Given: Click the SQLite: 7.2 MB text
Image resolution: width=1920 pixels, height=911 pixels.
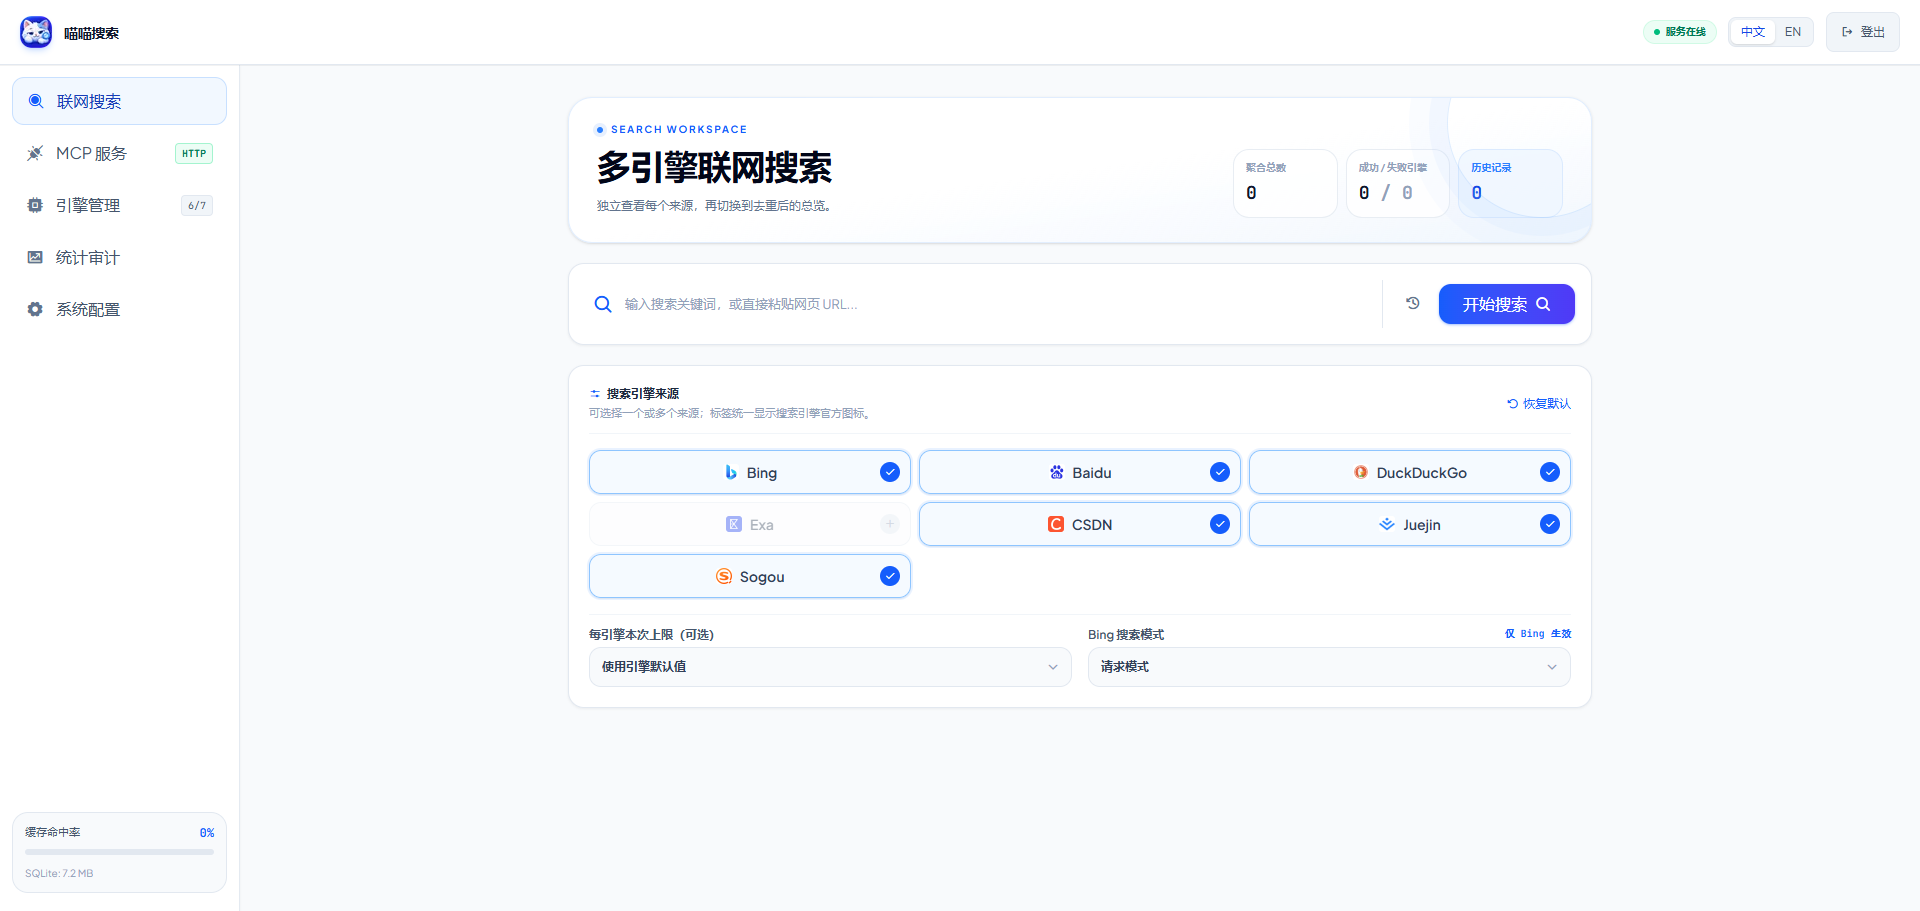Looking at the screenshot, I should pos(59,873).
